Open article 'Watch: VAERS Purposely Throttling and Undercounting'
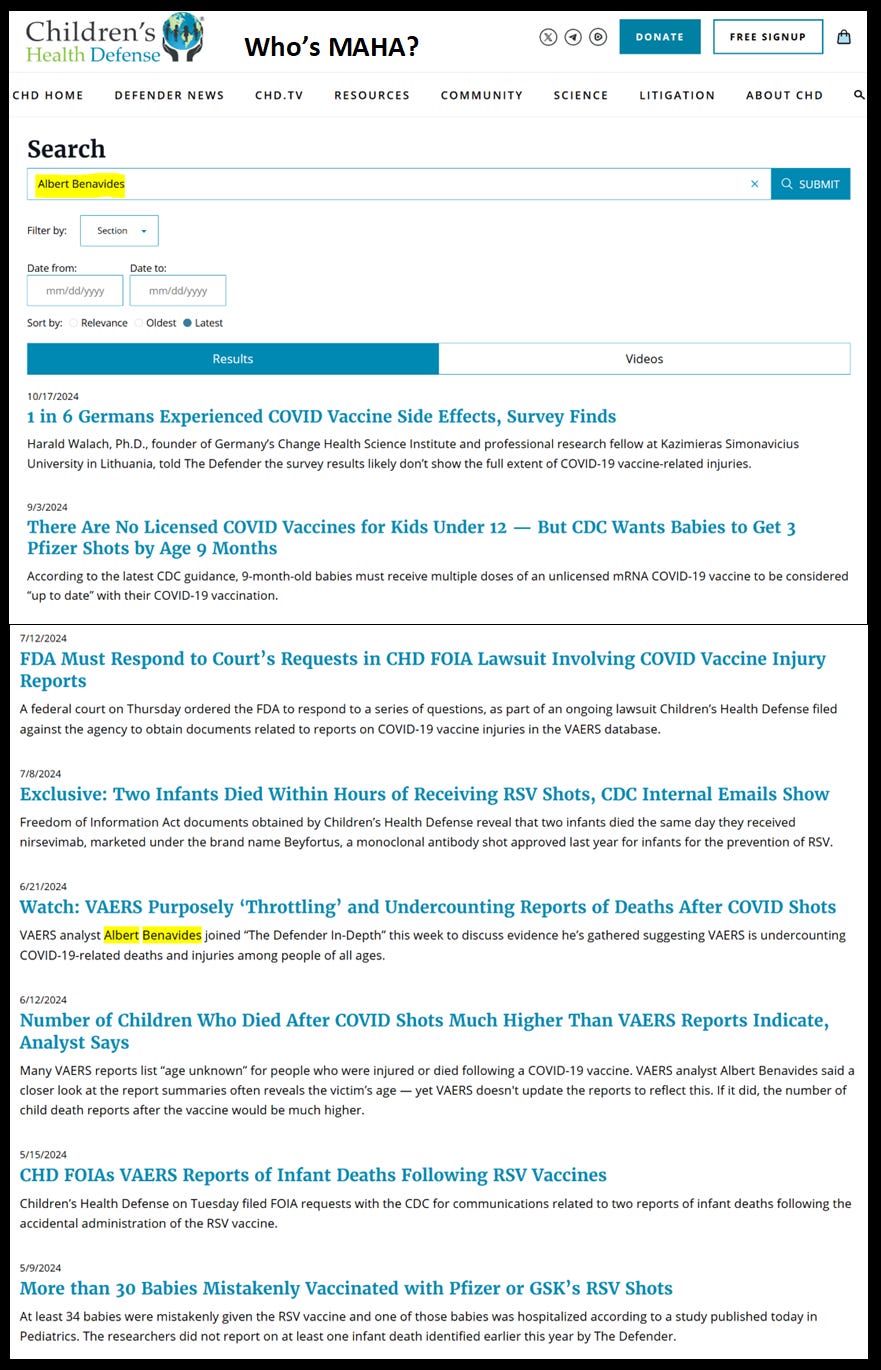 (x=428, y=907)
